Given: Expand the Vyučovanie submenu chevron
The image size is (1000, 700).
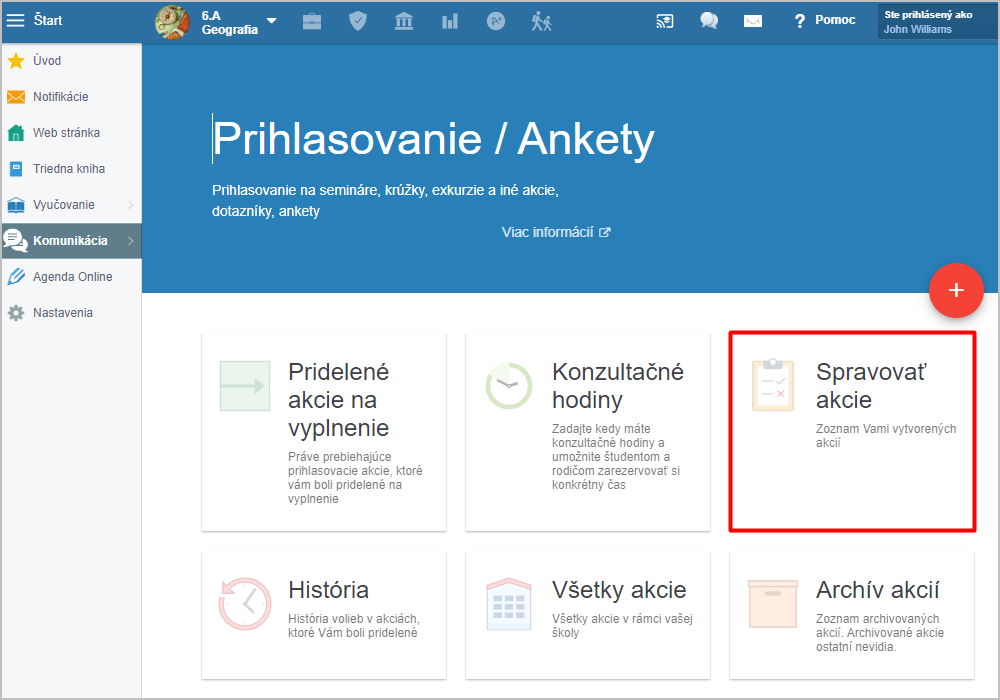Looking at the screenshot, I should (131, 205).
